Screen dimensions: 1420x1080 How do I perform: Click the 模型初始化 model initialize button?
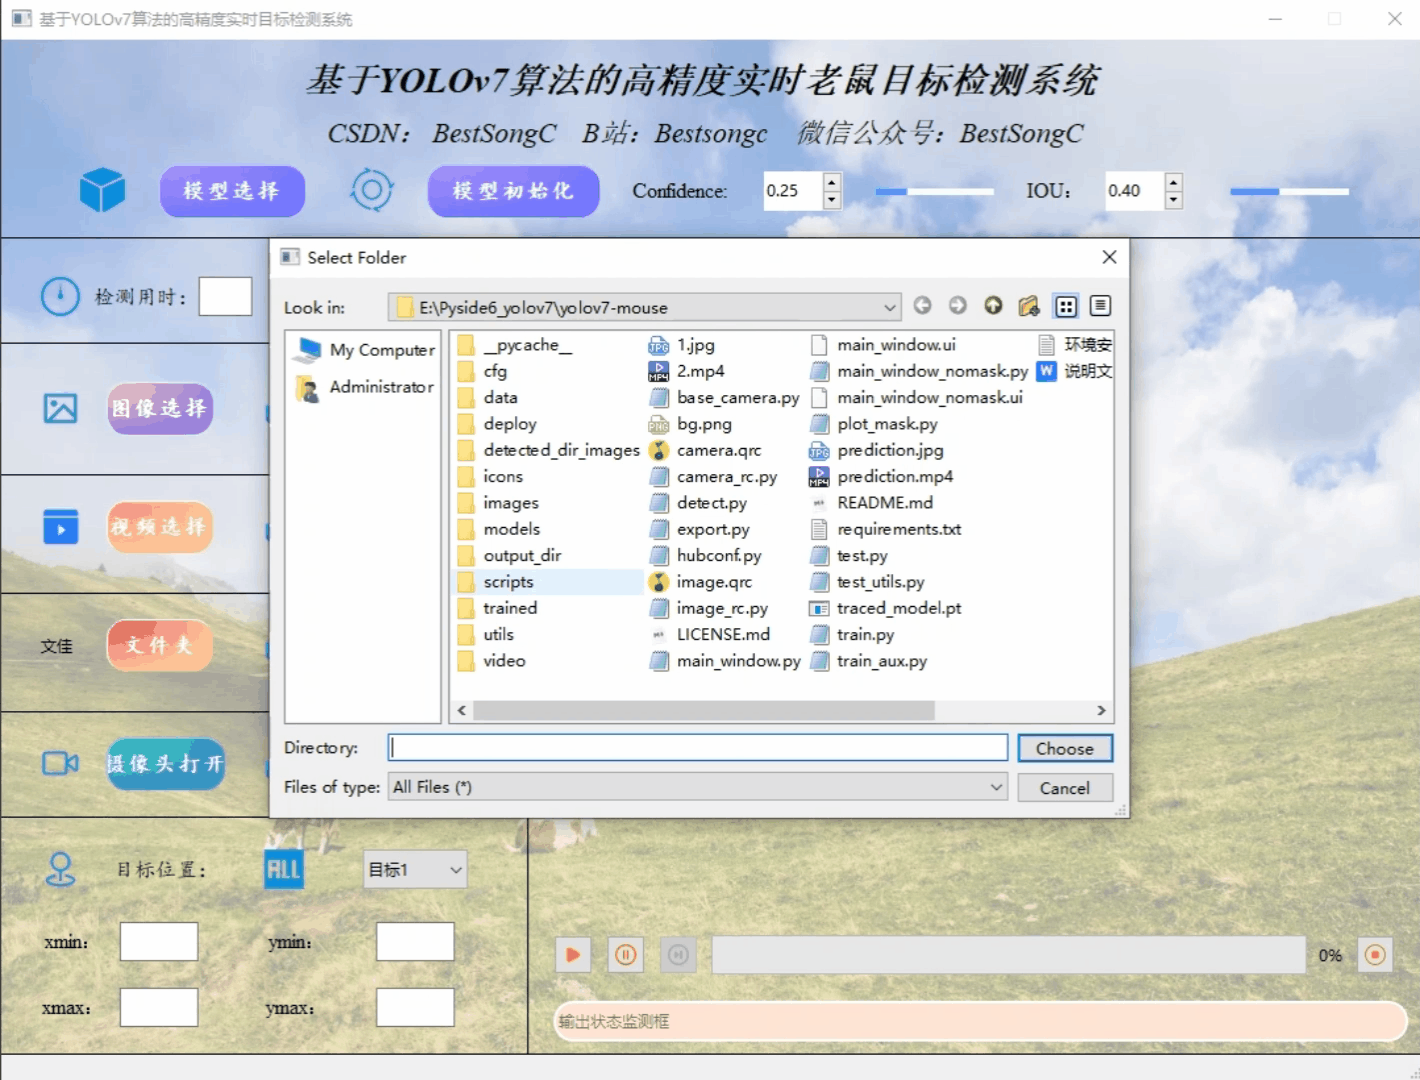pos(513,191)
